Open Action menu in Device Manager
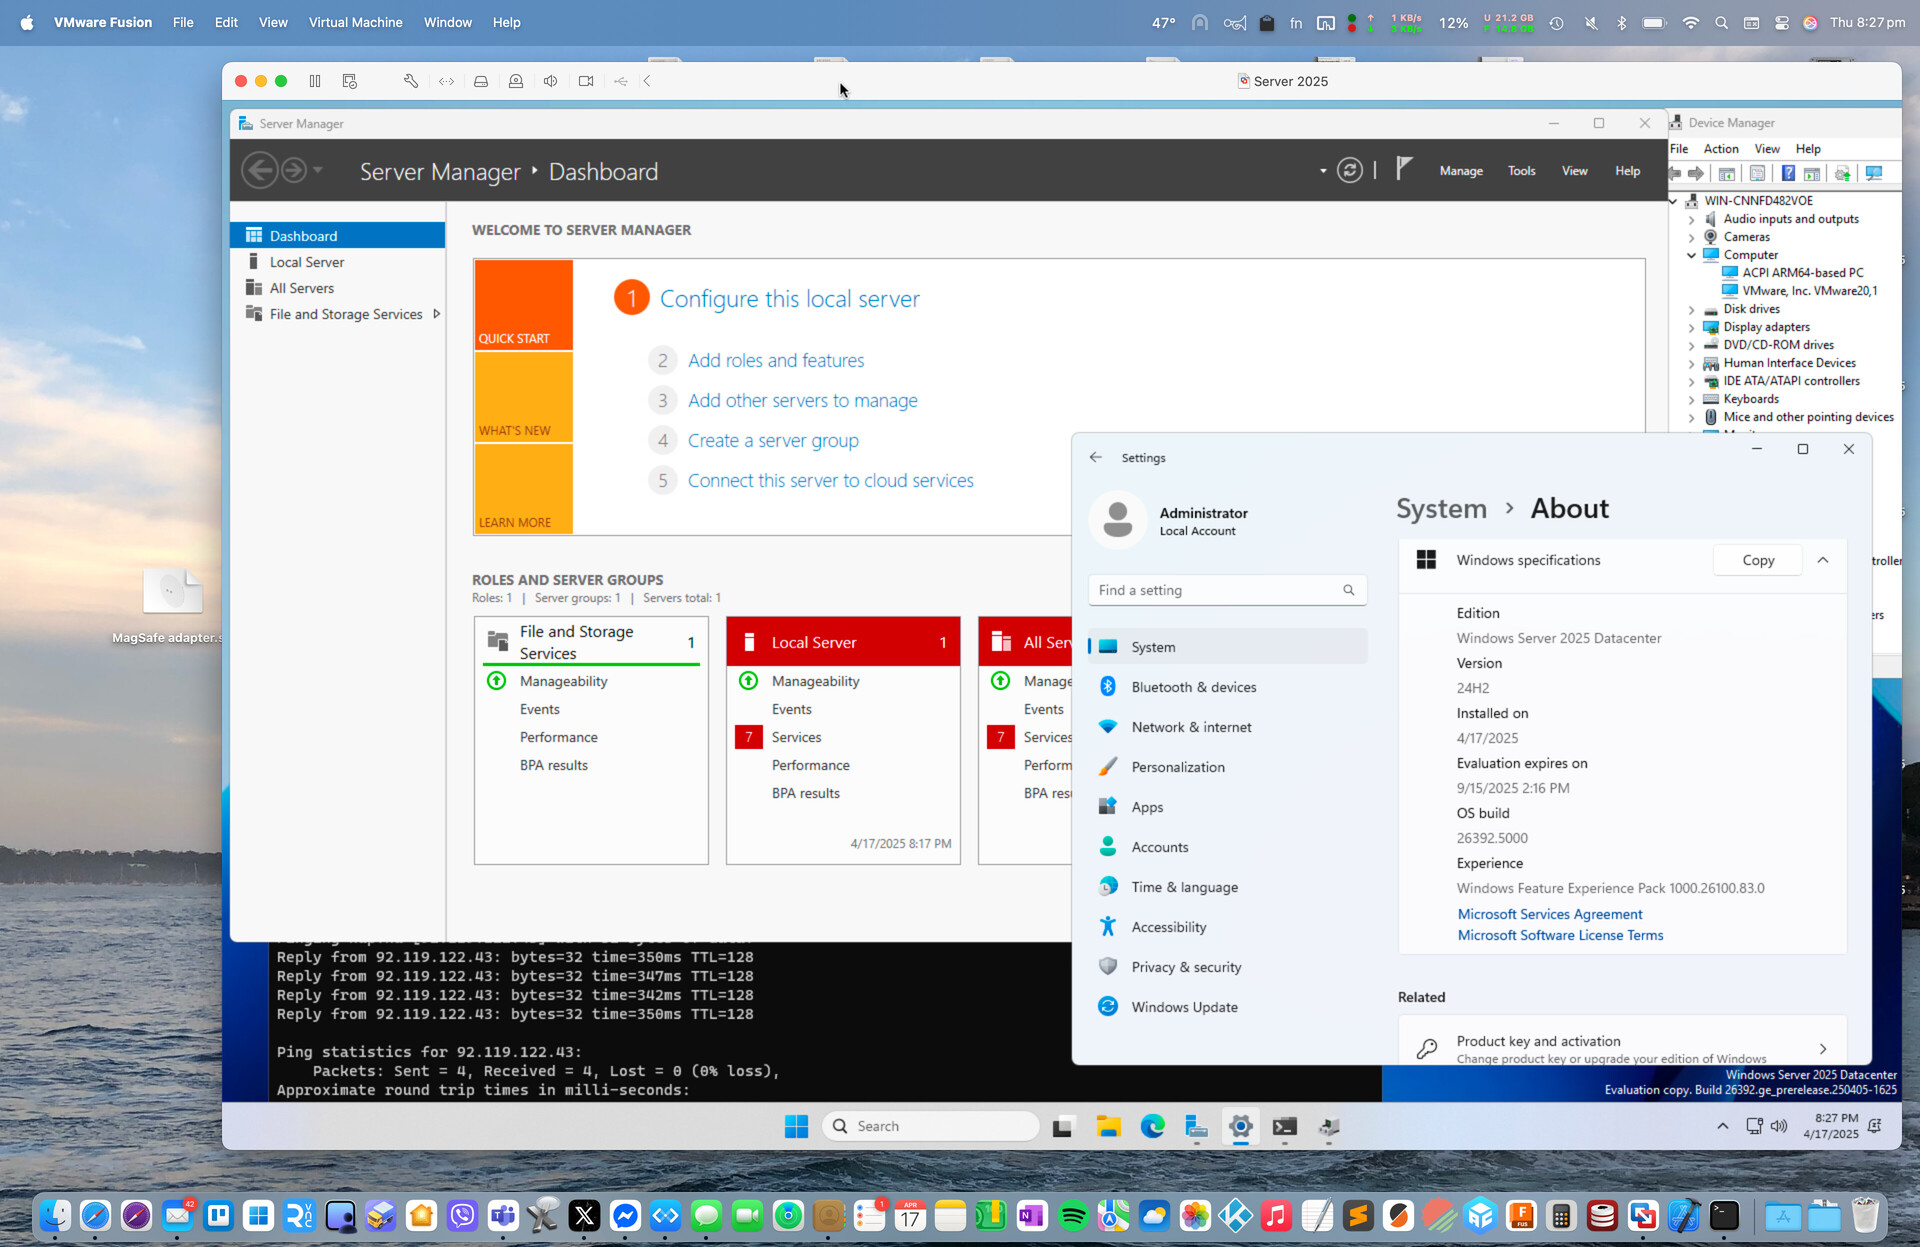1920x1247 pixels. click(x=1721, y=148)
